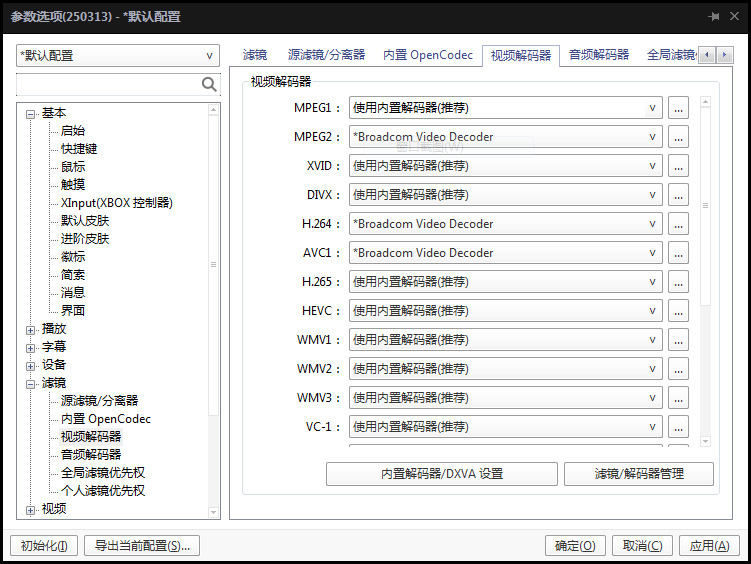This screenshot has height=564, width=751.
Task: Open H.264 decoder settings ellipsis button
Action: click(678, 224)
